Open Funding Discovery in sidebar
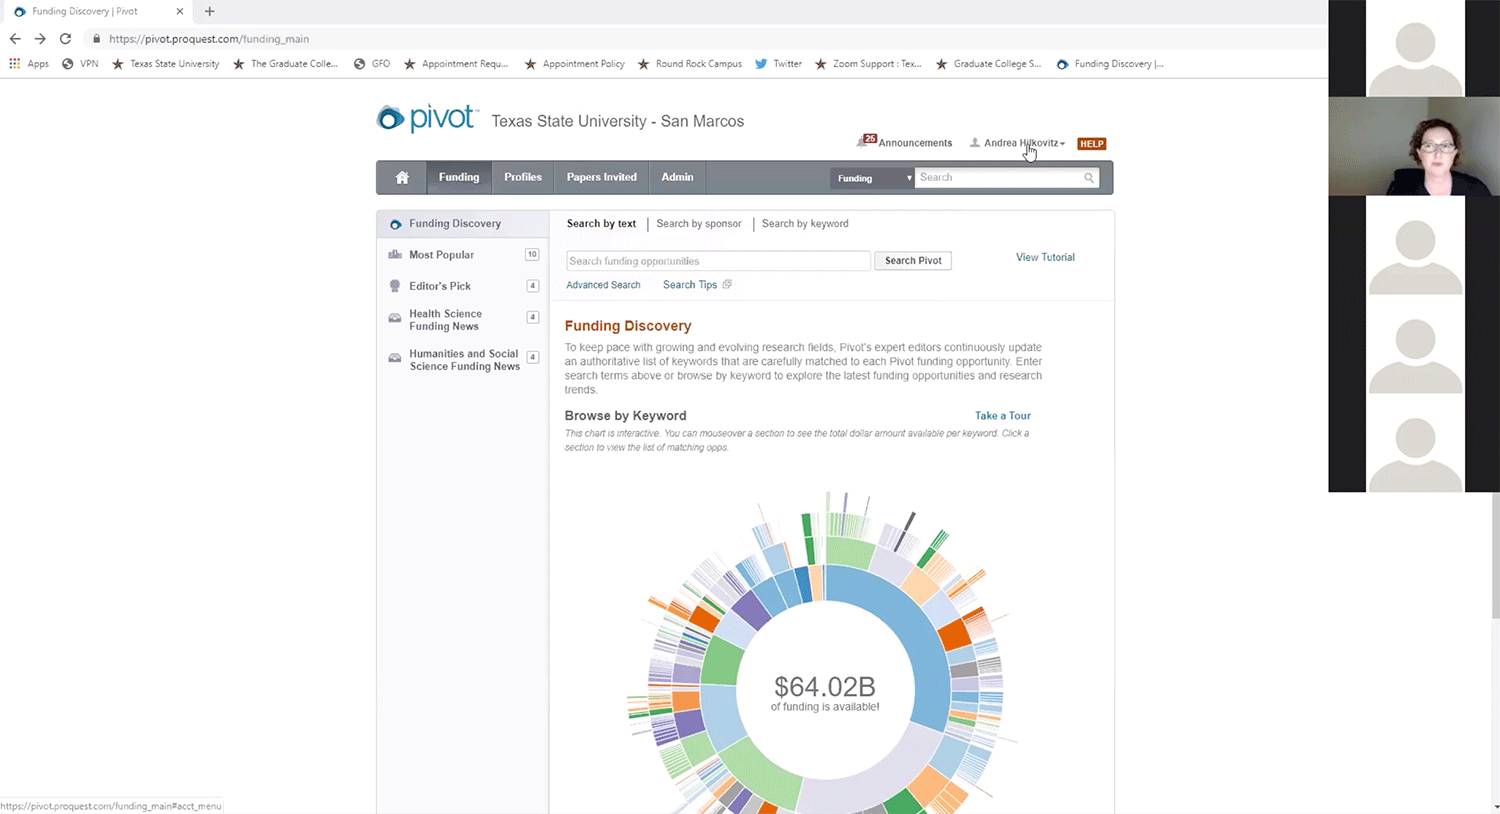Image resolution: width=1500 pixels, height=814 pixels. pos(463,223)
